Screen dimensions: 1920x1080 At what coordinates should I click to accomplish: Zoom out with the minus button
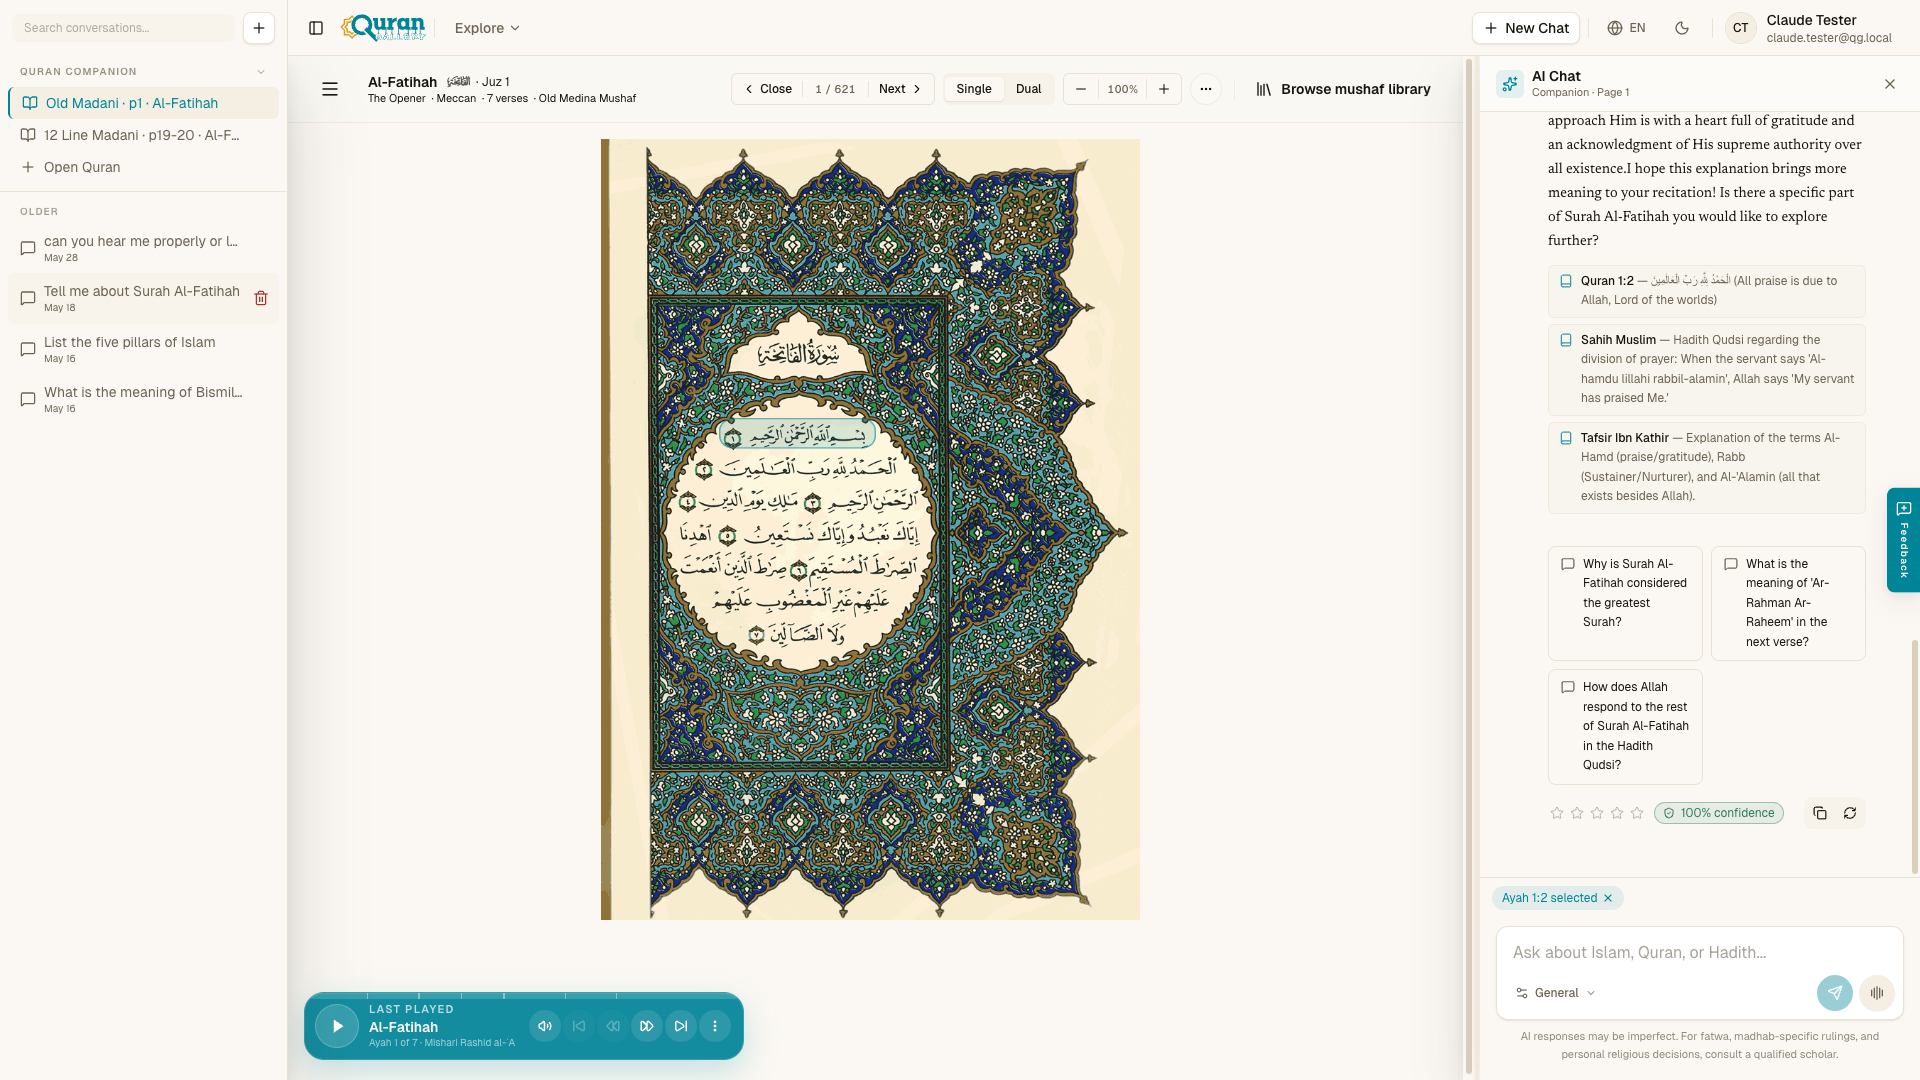pos(1081,89)
